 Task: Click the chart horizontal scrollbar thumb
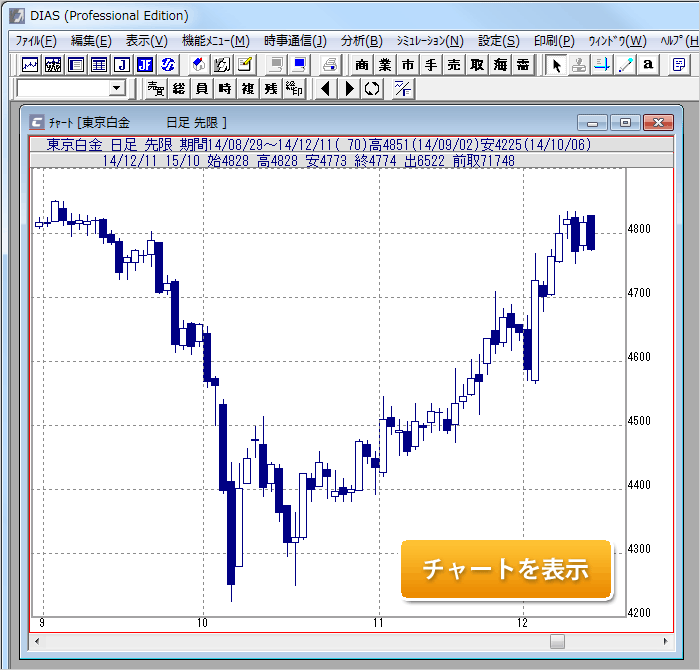(557, 641)
